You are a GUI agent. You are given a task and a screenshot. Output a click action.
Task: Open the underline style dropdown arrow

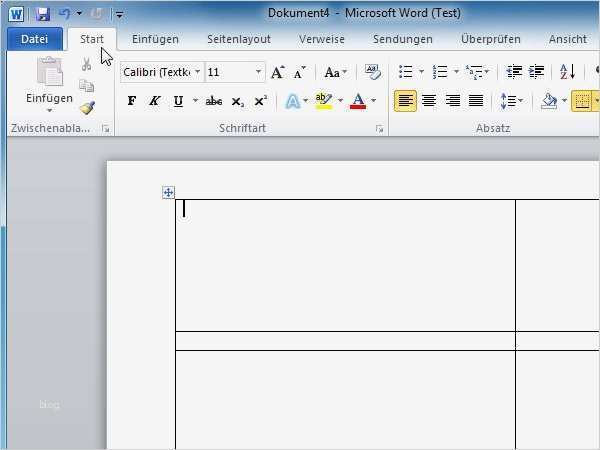(x=195, y=101)
